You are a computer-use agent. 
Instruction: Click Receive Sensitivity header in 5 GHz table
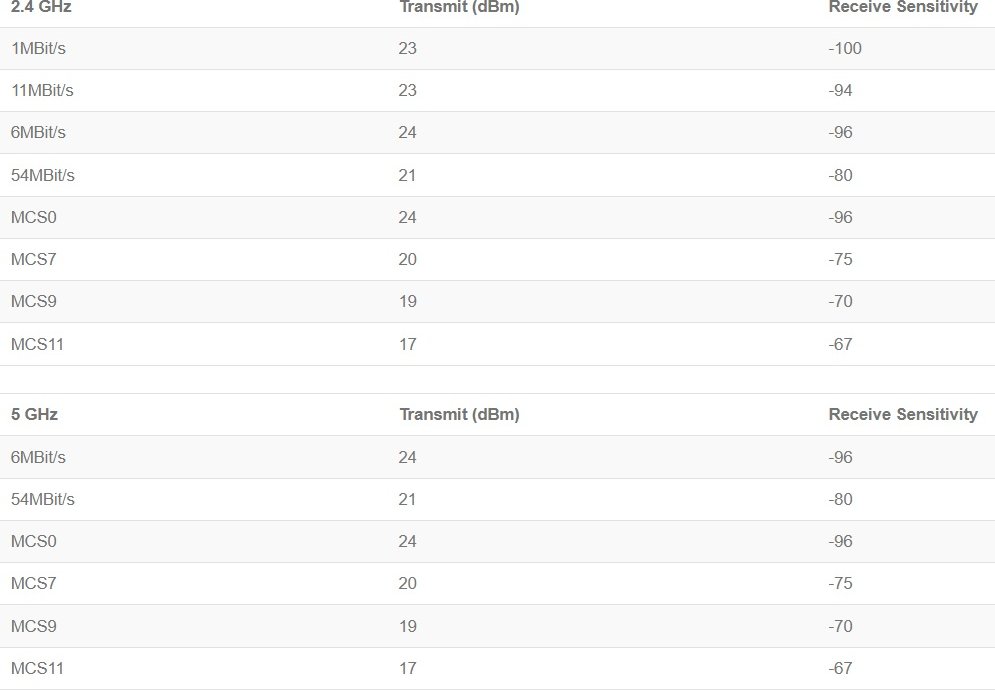(x=903, y=414)
